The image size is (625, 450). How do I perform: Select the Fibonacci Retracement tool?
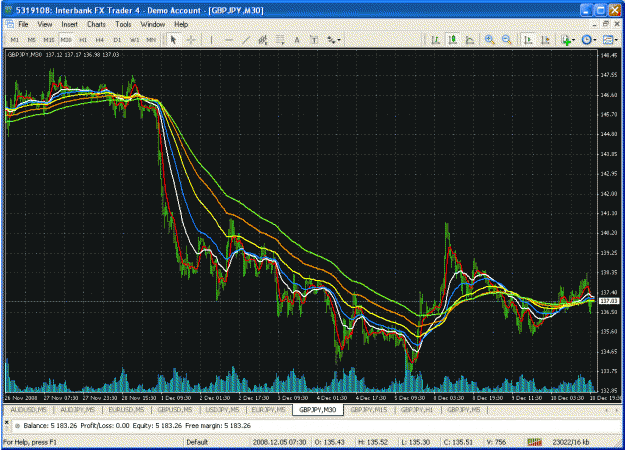280,39
